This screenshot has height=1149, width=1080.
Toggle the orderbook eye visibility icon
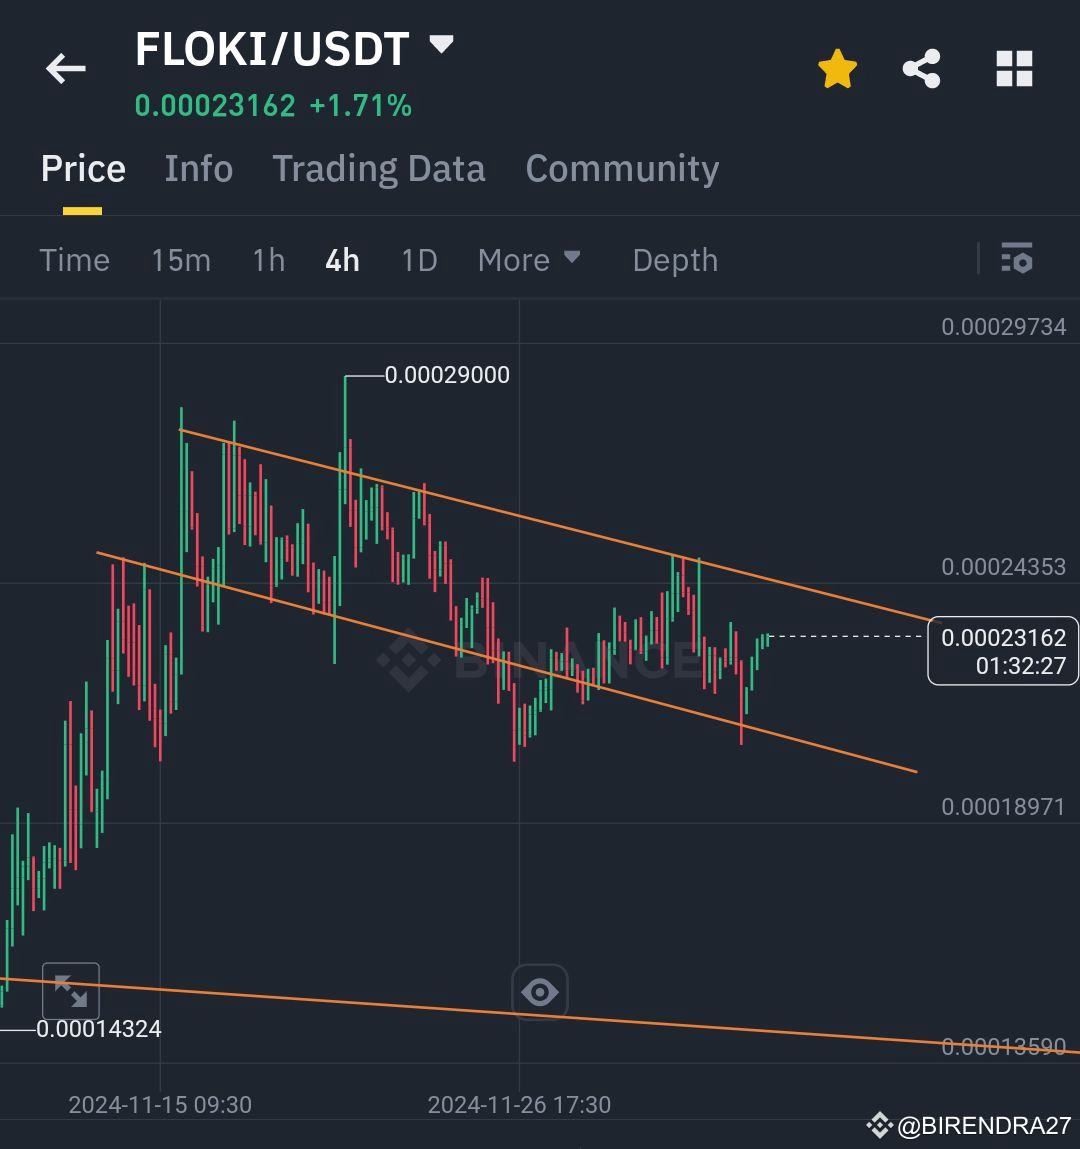point(540,990)
